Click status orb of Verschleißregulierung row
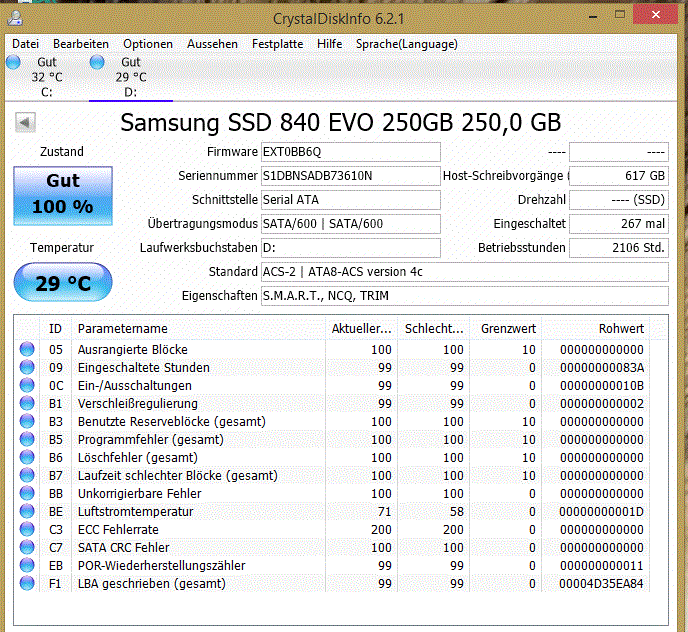Viewport: 688px width, 632px height. (x=27, y=403)
